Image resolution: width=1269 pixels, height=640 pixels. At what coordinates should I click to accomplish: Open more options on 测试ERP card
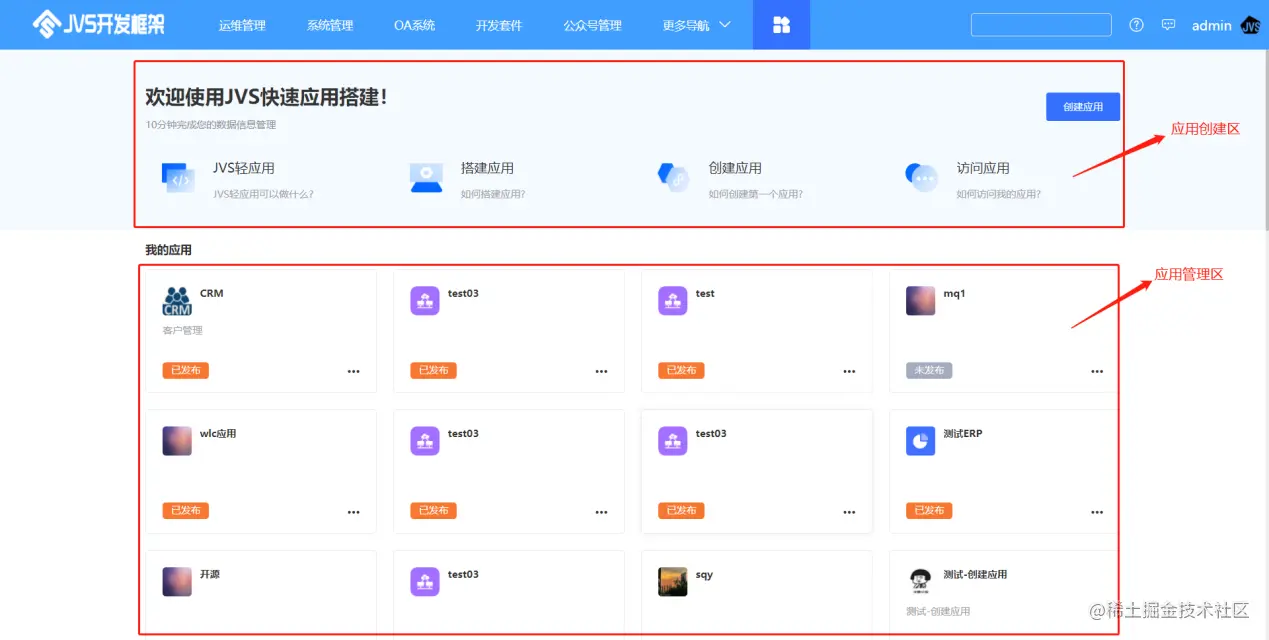coord(1097,511)
